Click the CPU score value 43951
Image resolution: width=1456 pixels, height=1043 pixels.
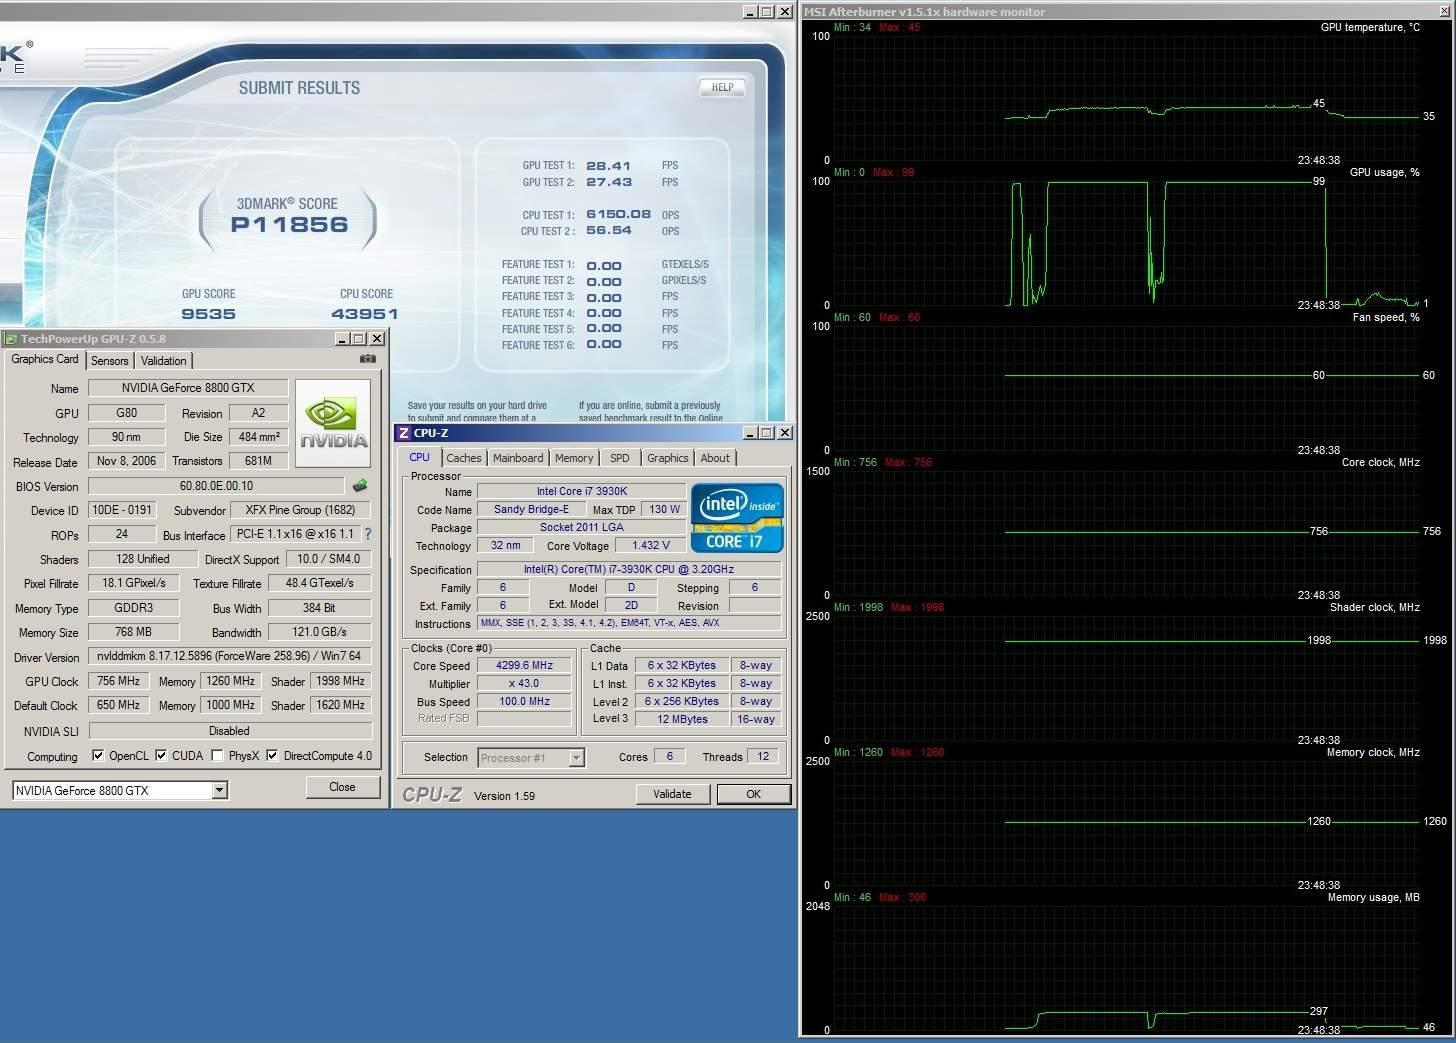tap(365, 314)
